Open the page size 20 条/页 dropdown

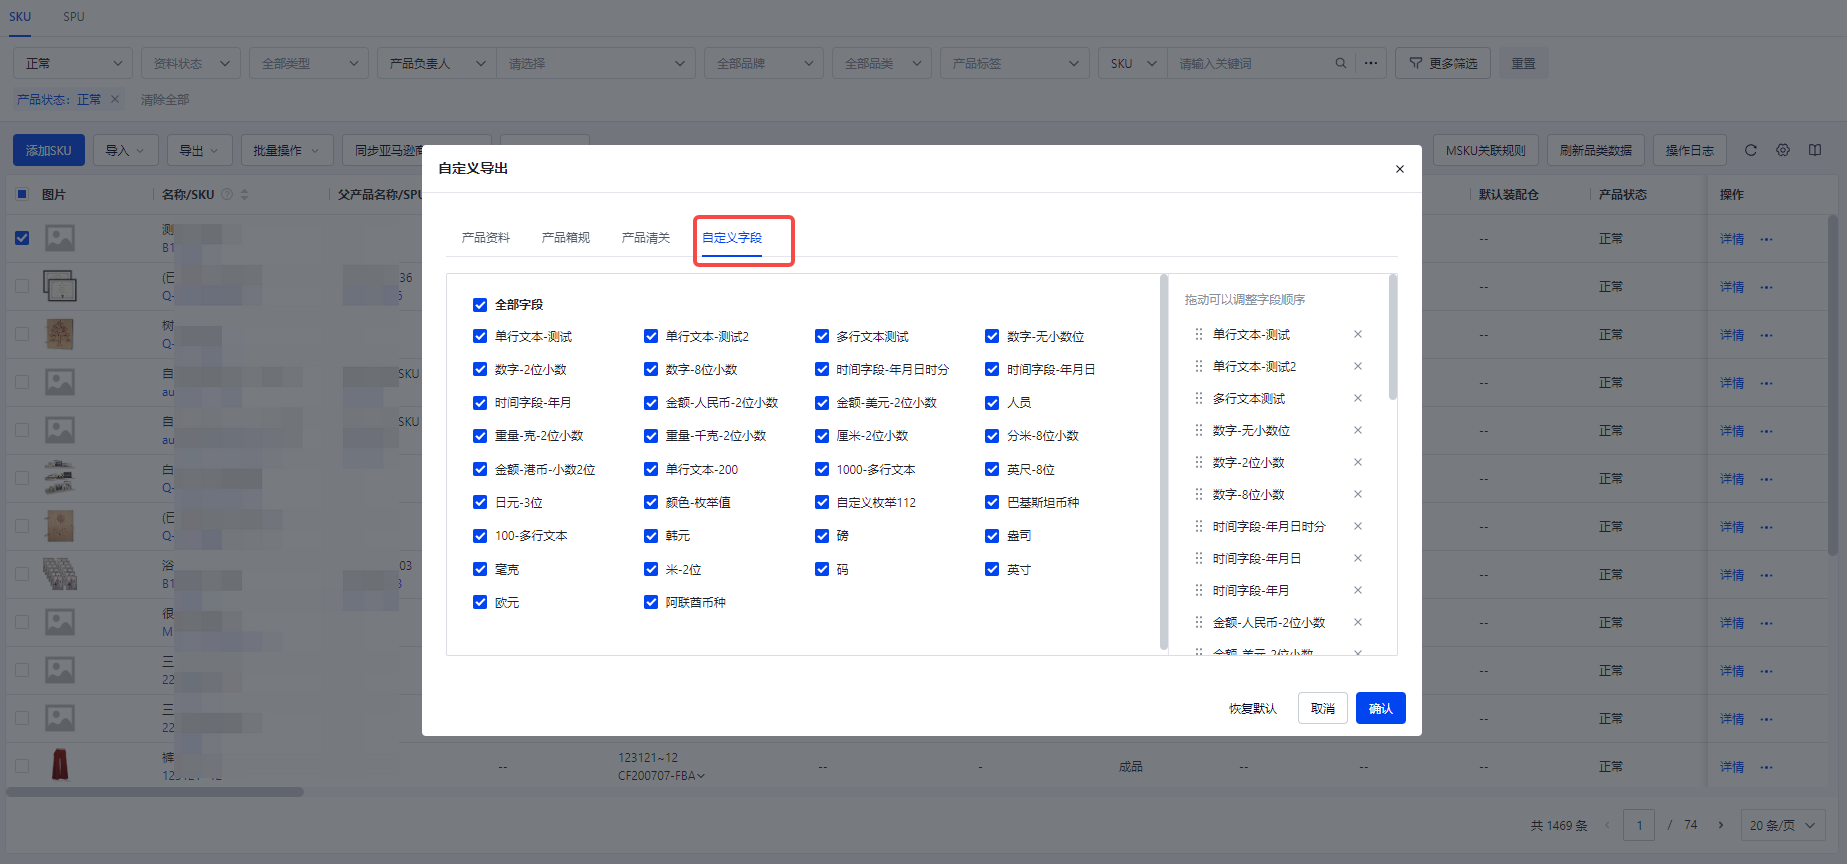[x=1781, y=826]
